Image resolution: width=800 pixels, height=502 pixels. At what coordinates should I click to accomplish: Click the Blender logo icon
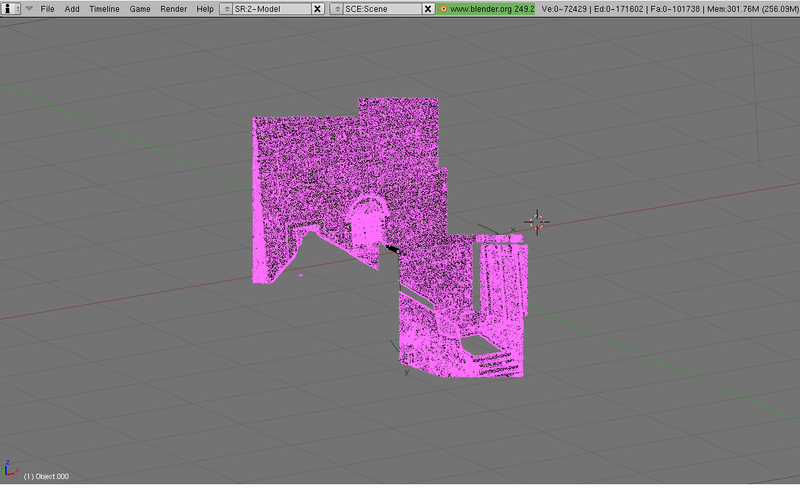[x=443, y=9]
